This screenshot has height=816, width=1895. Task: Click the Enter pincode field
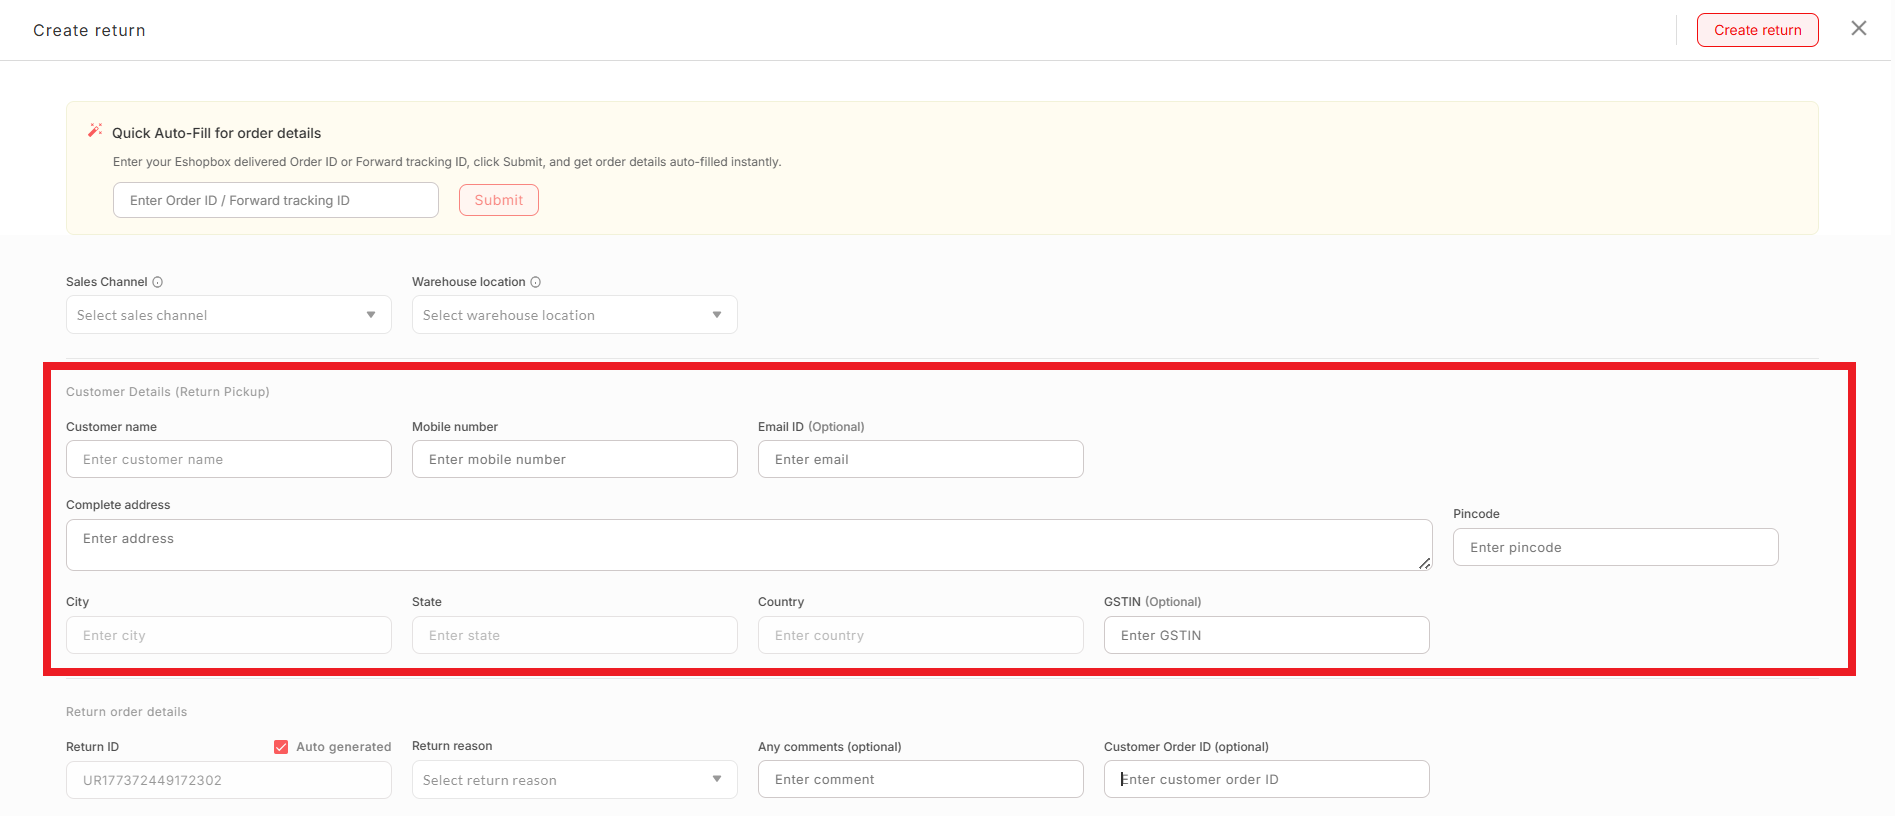(1615, 547)
